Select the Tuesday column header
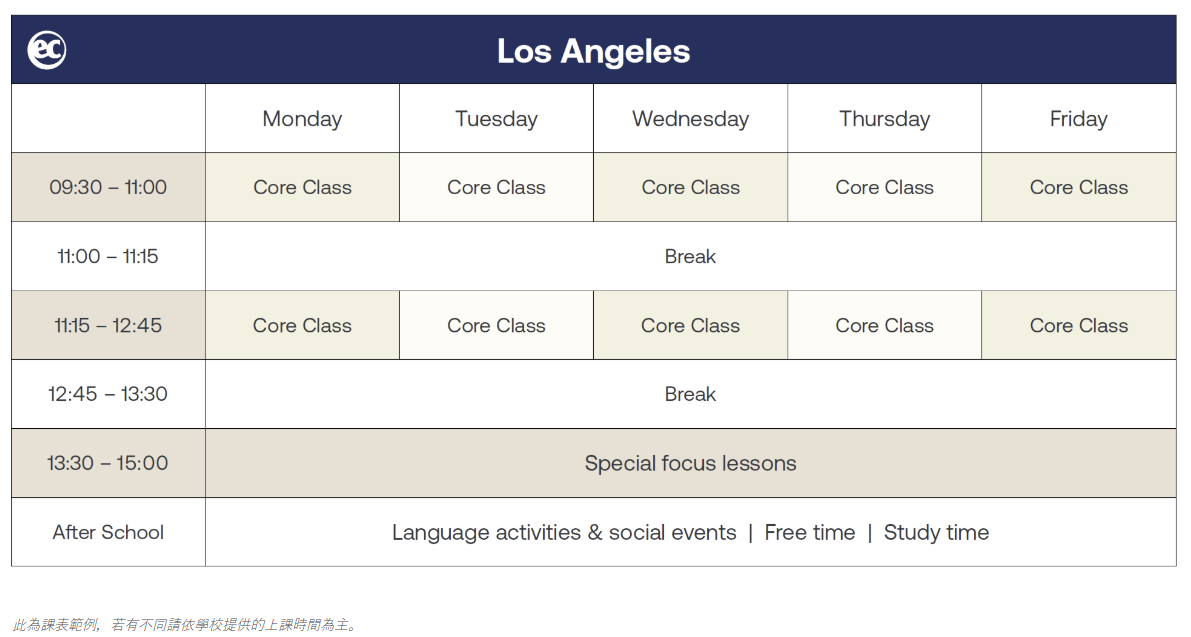The width and height of the screenshot is (1191, 637). (x=496, y=118)
